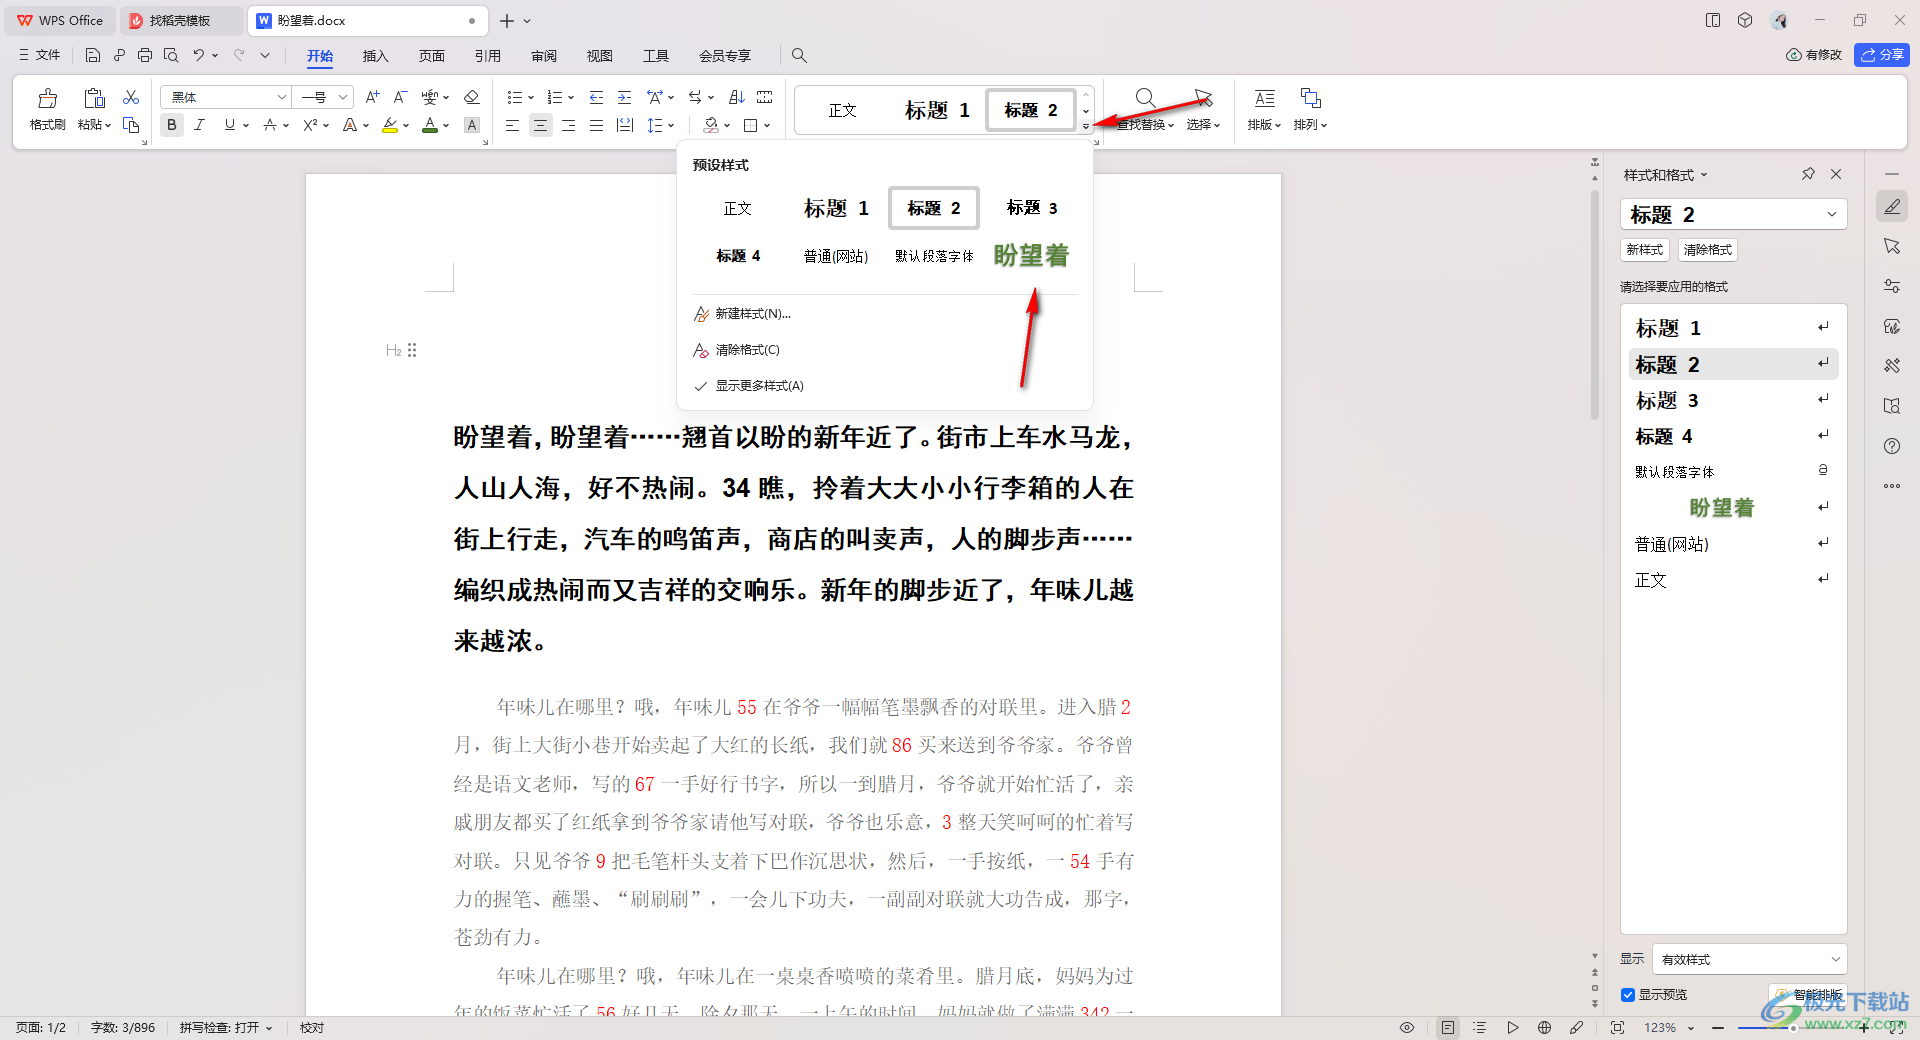Click Clear Format button in styles pane
Screen dimensions: 1920x1040
(x=1707, y=250)
